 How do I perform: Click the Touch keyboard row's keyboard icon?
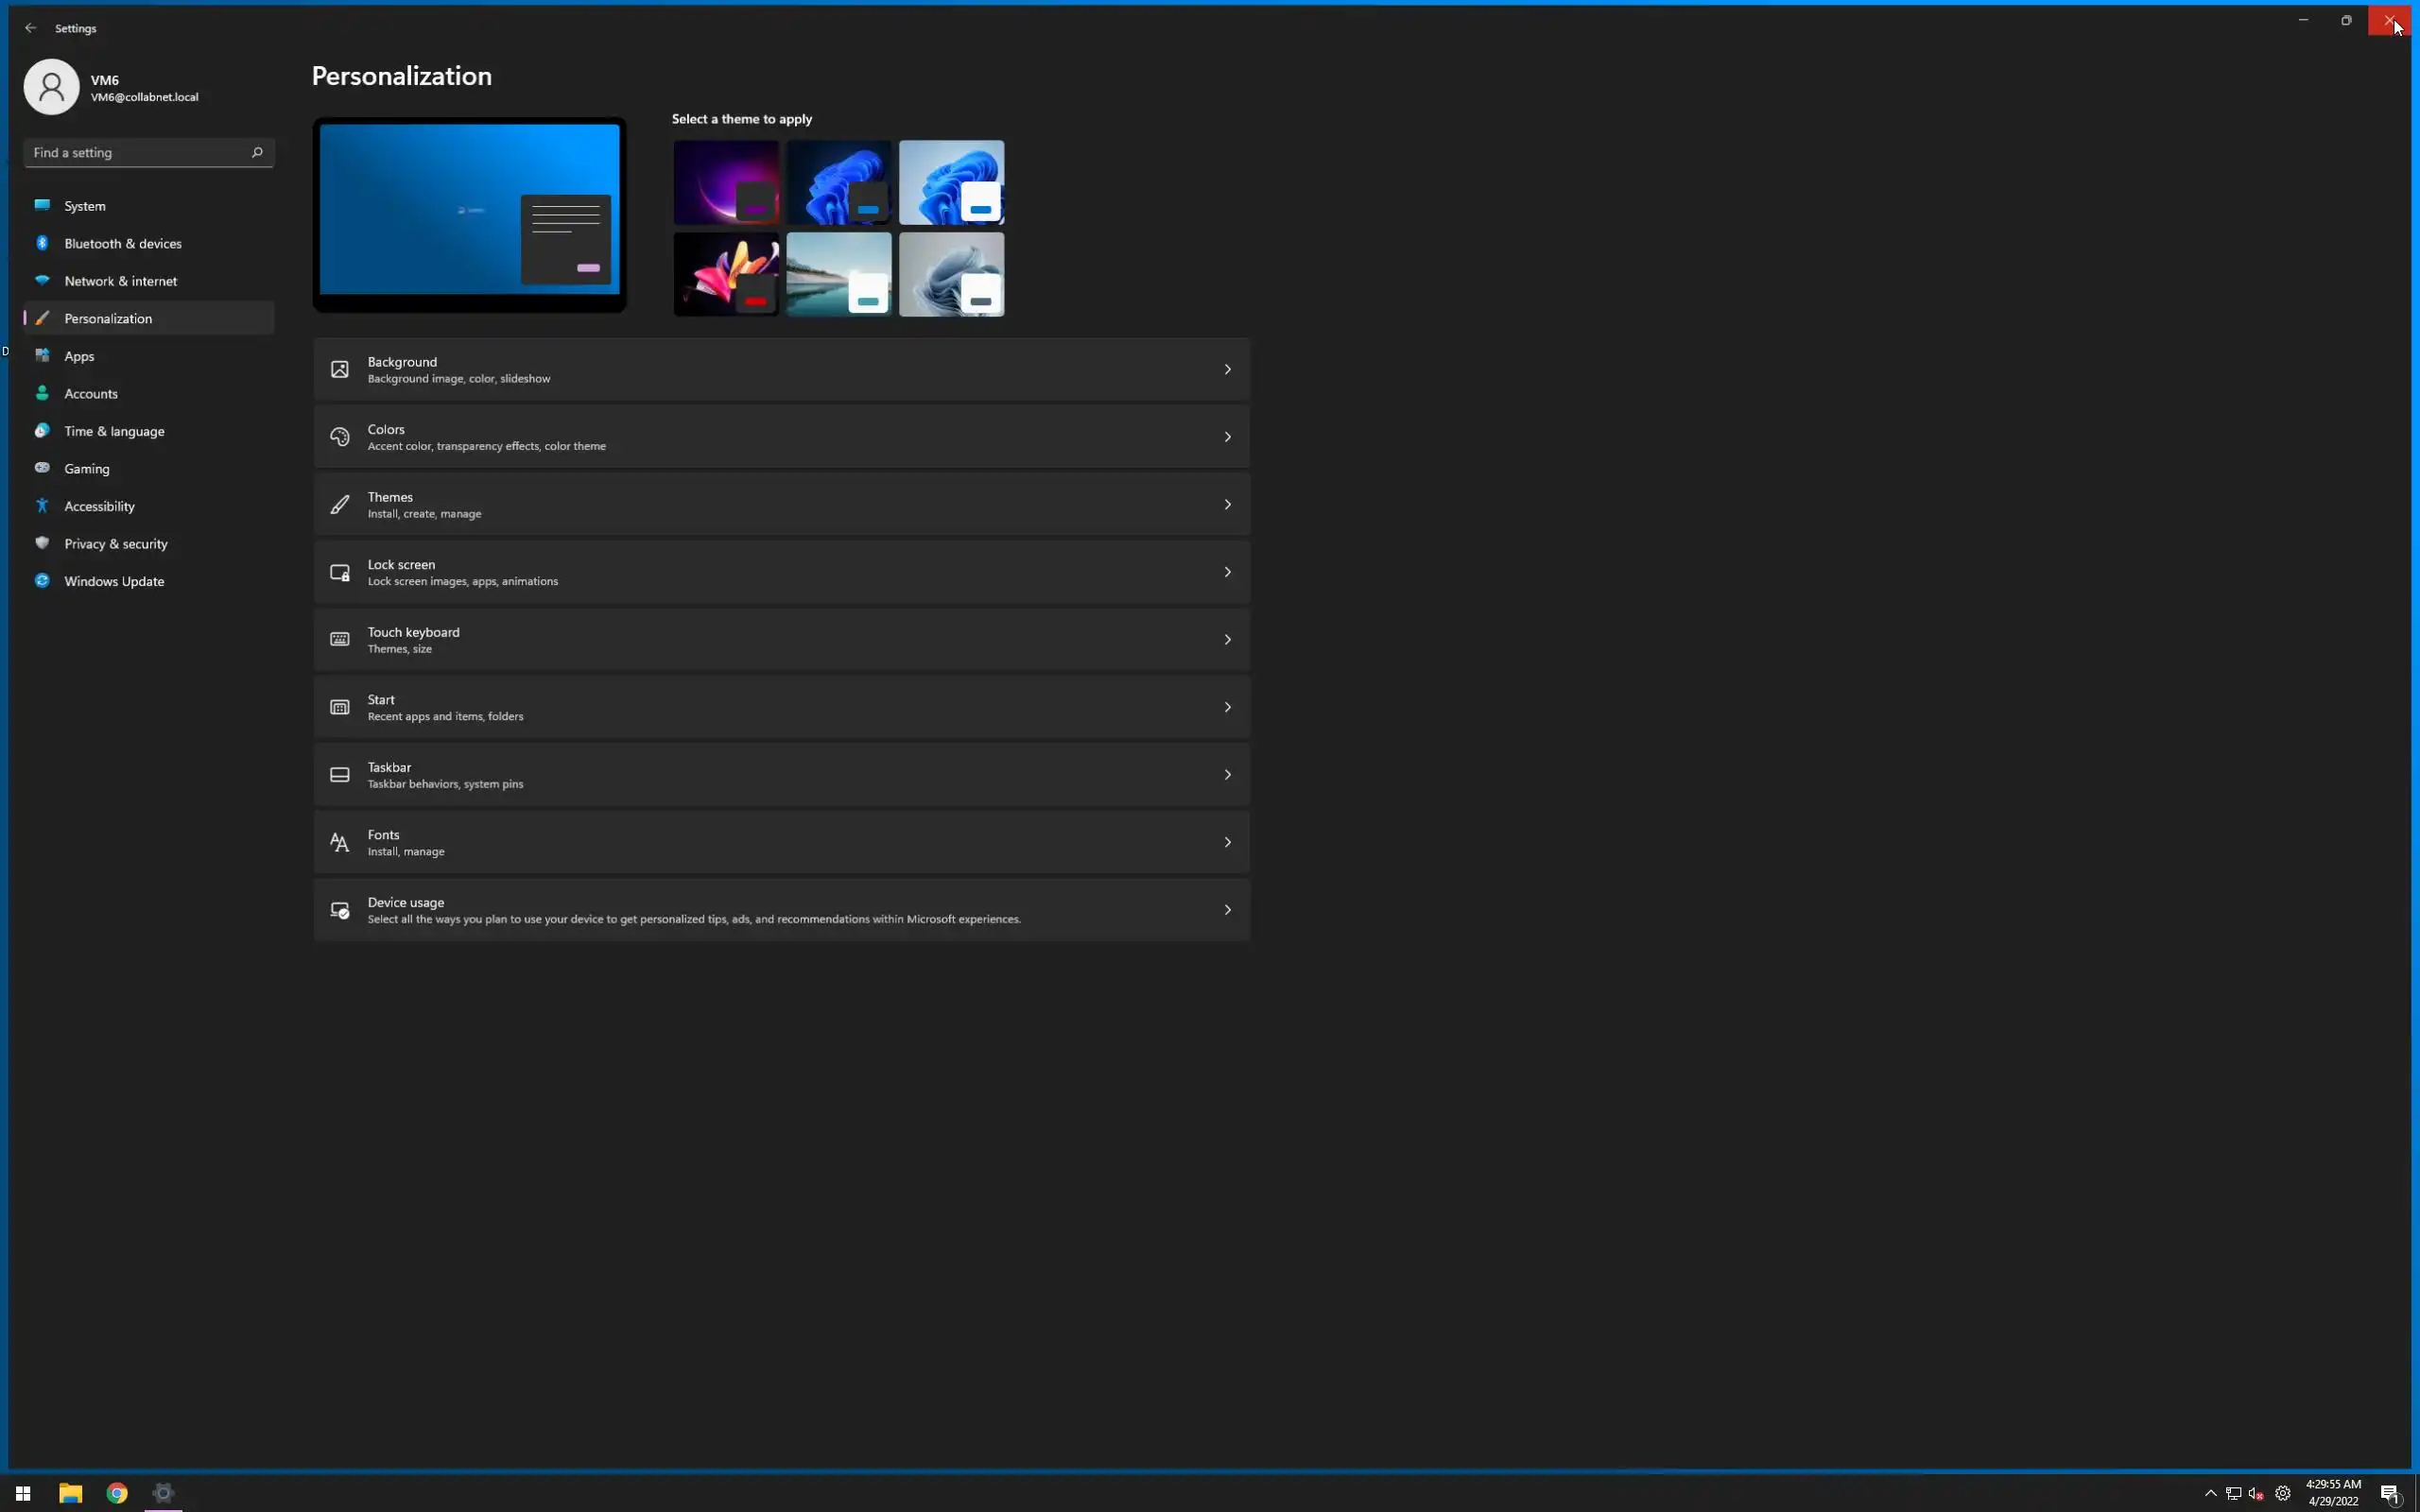coord(340,640)
